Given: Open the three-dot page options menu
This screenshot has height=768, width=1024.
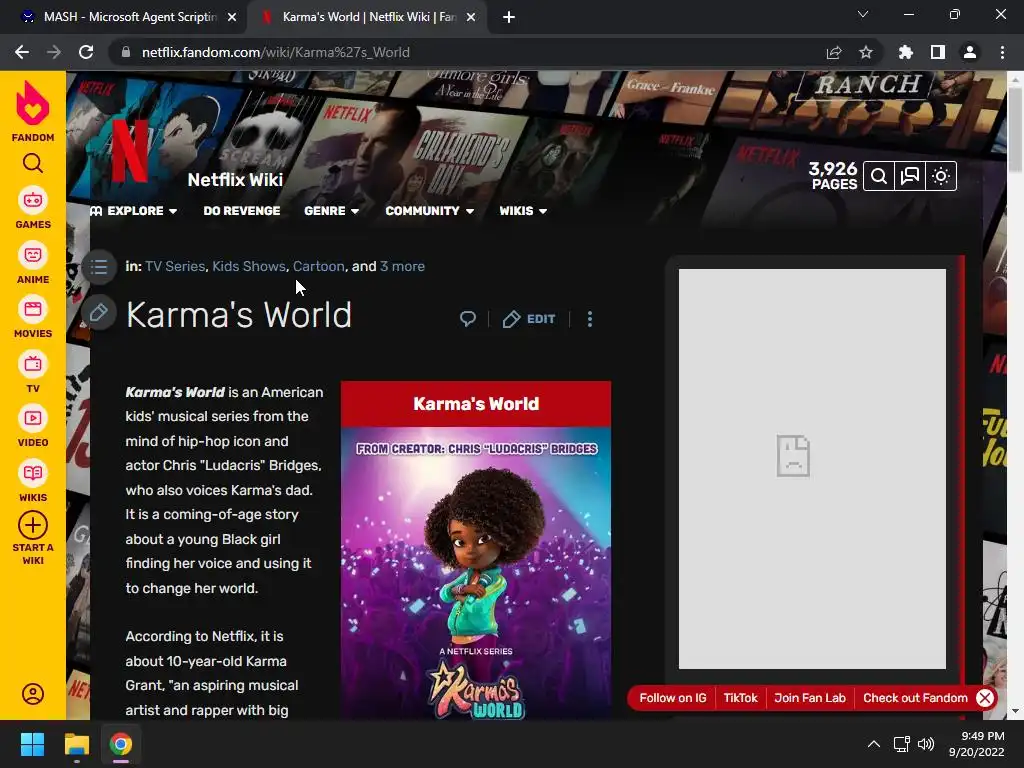Looking at the screenshot, I should 590,319.
